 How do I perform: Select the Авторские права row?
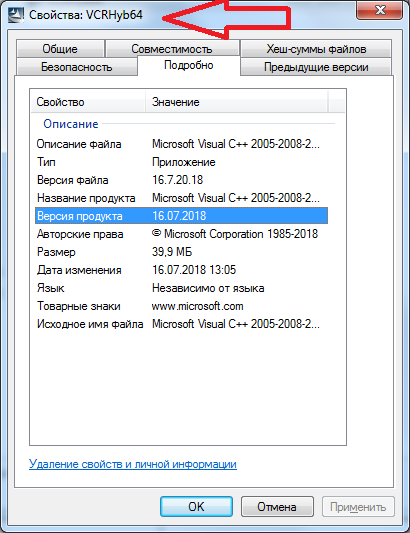click(182, 234)
